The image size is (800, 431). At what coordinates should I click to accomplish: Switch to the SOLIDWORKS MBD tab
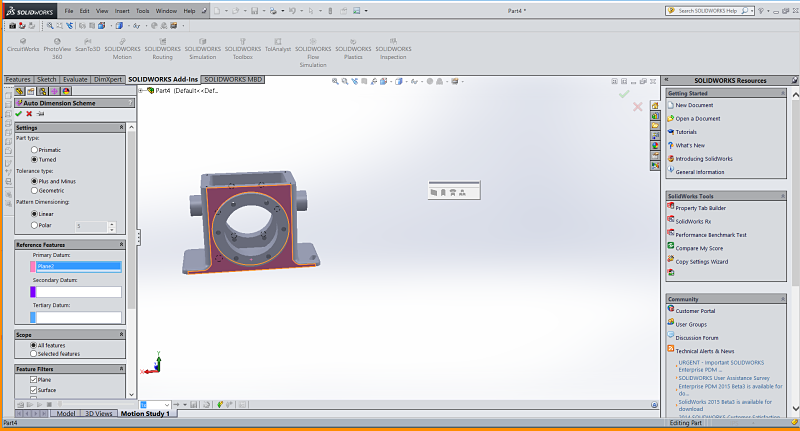pyautogui.click(x=233, y=80)
